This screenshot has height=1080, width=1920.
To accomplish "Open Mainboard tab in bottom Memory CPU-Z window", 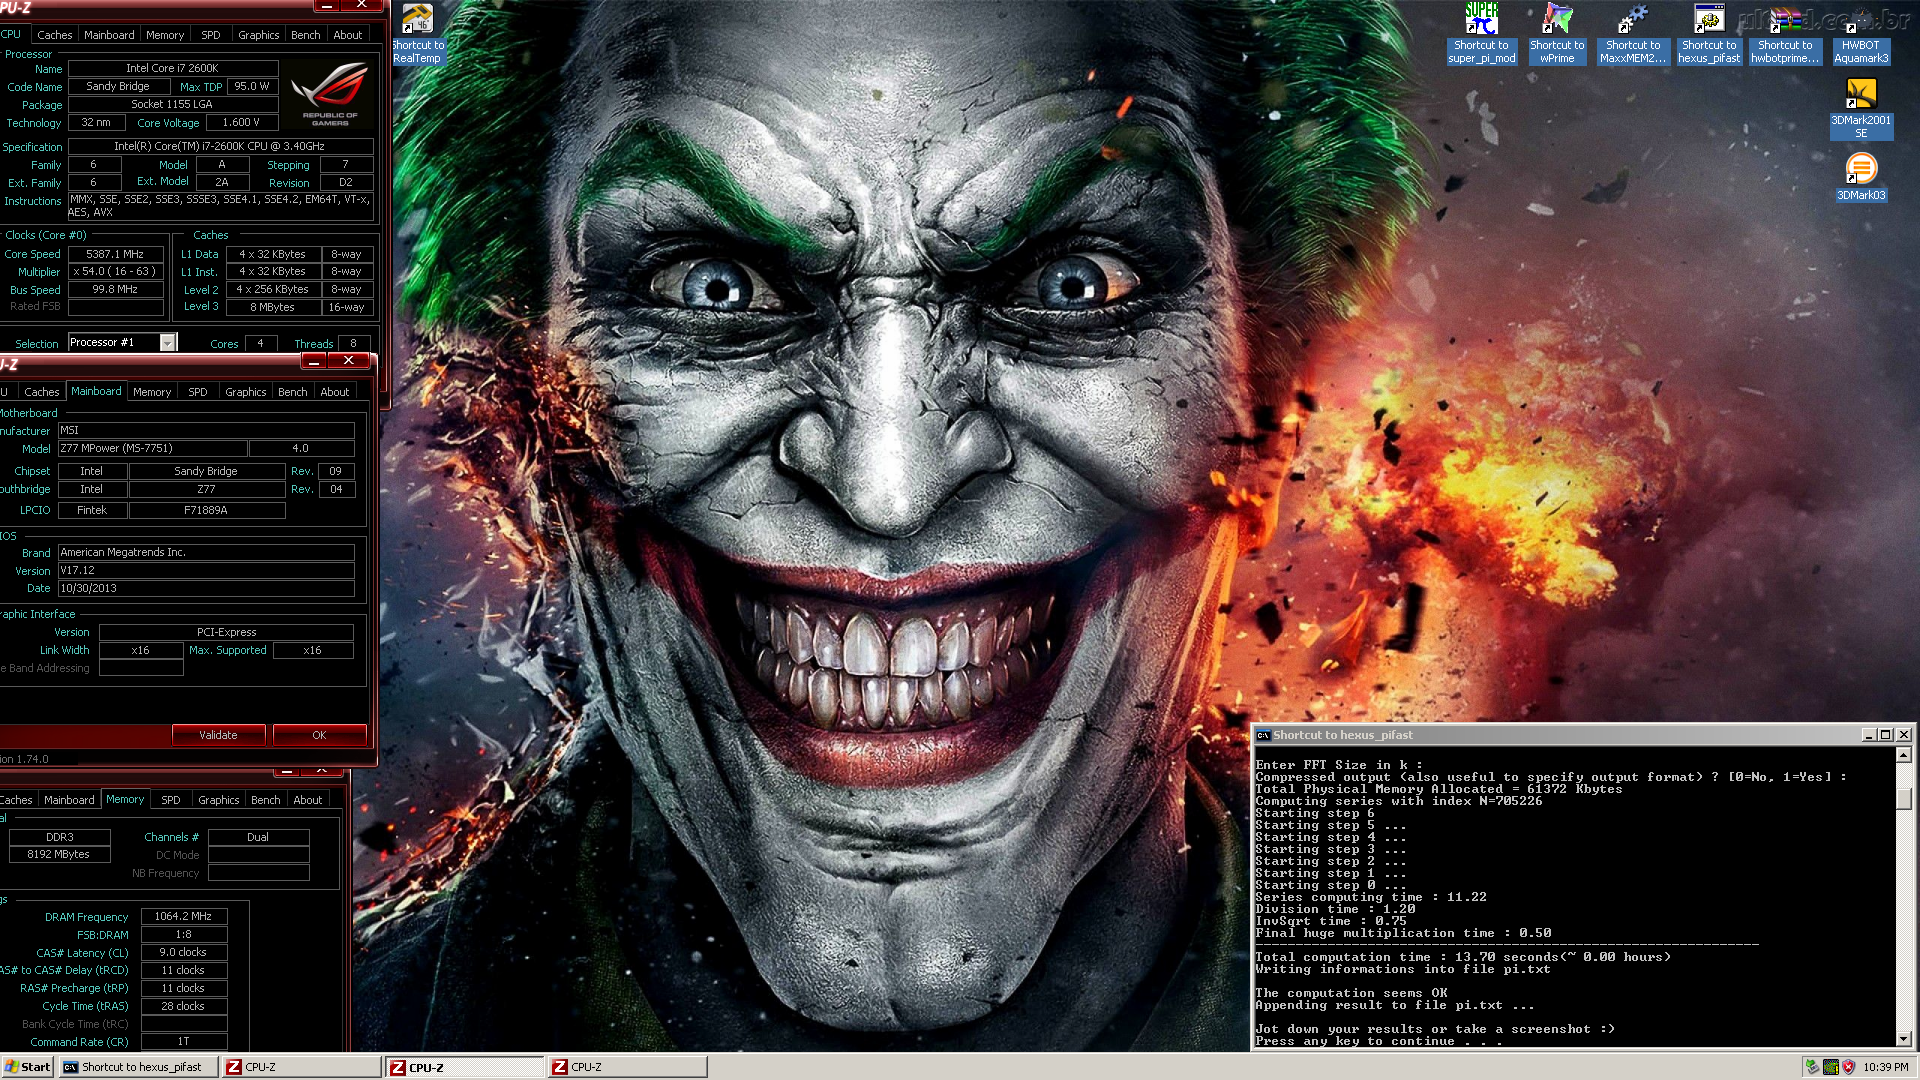I will coord(69,800).
